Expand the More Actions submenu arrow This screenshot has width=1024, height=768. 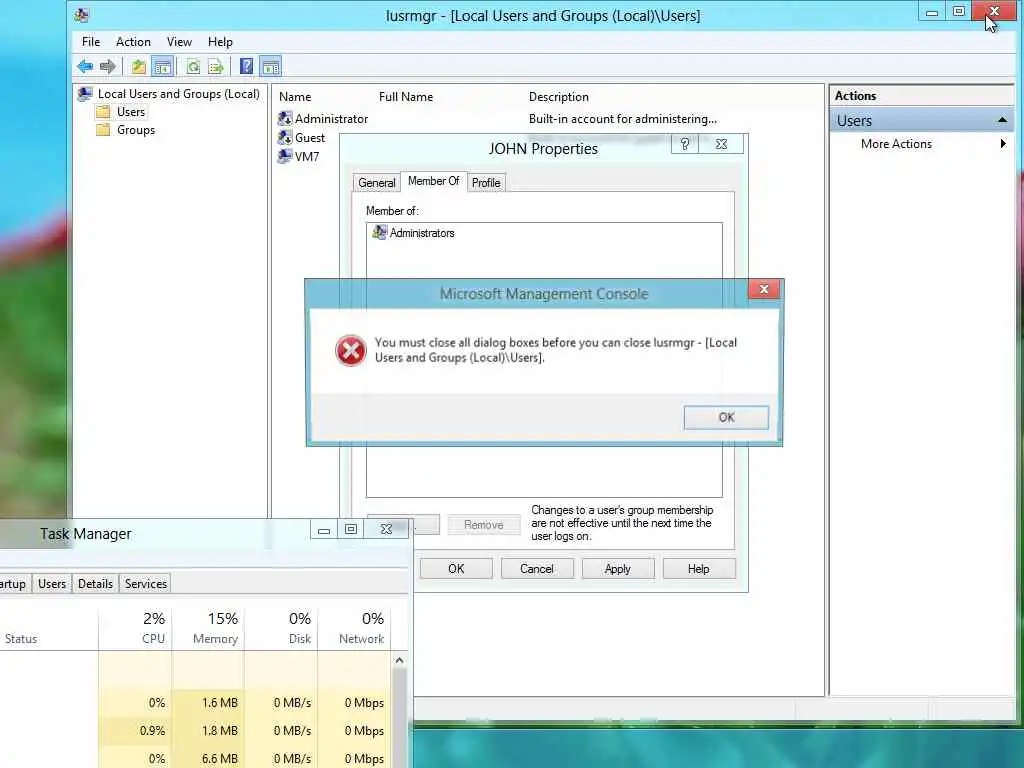pyautogui.click(x=1003, y=144)
